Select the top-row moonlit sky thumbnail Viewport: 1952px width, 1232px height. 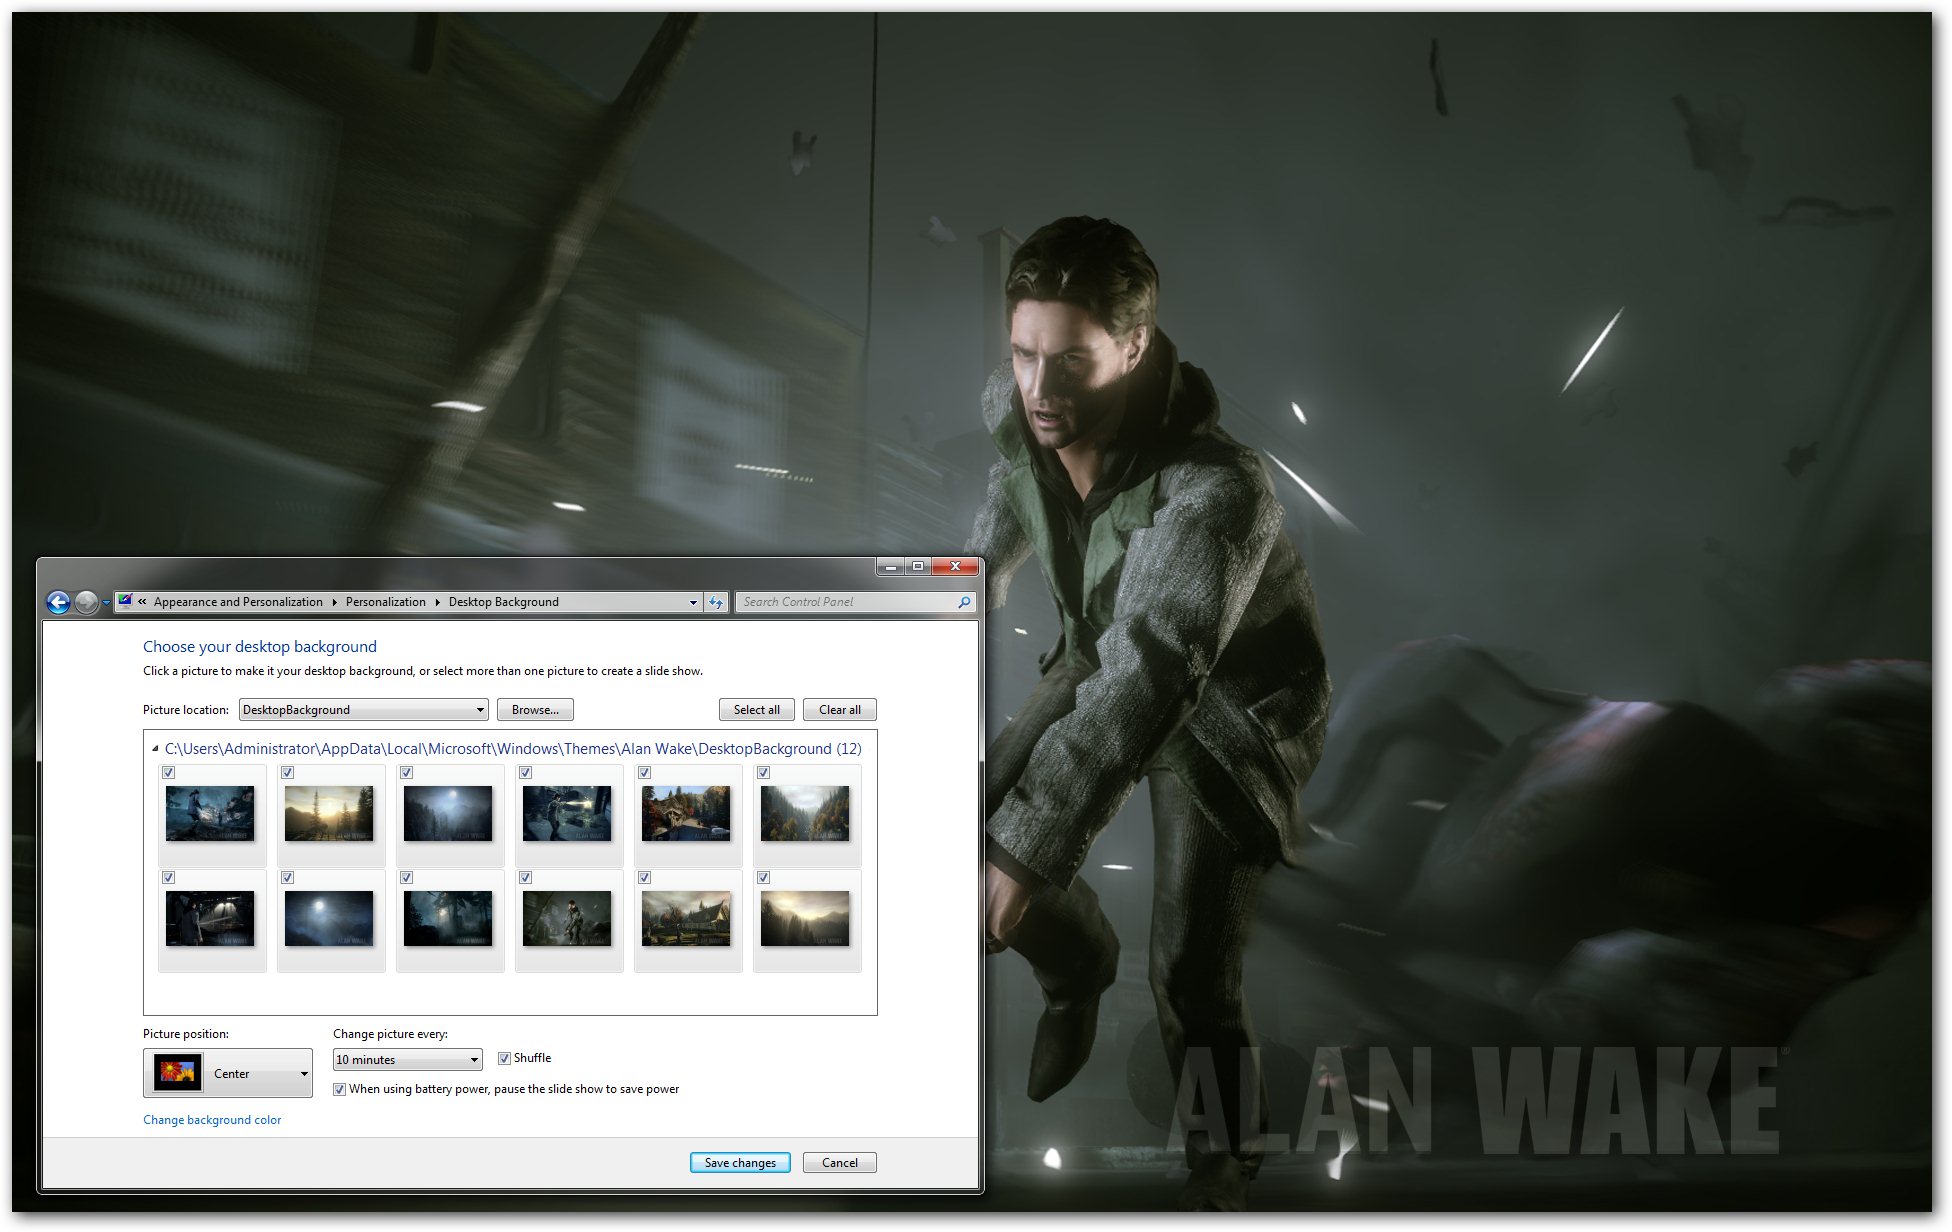point(448,813)
